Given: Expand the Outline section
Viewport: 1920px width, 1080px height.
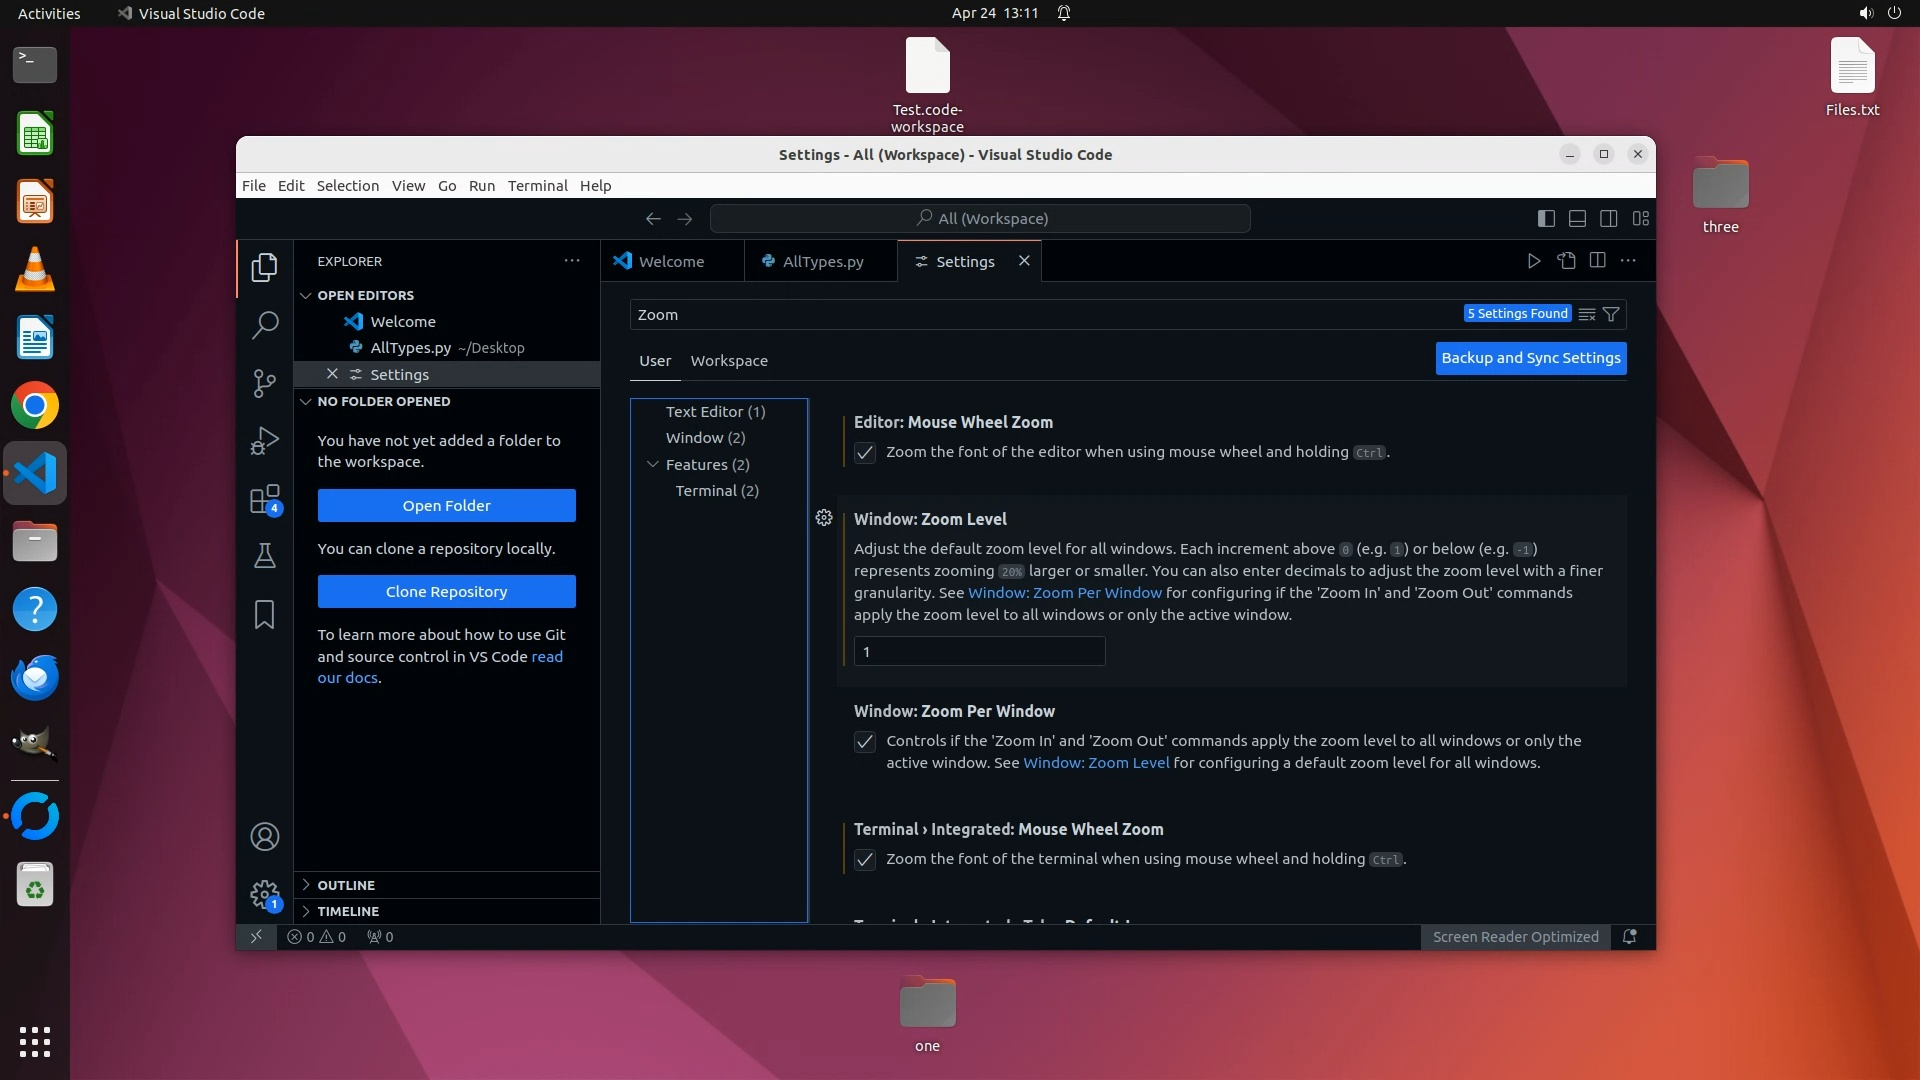Looking at the screenshot, I should point(346,885).
